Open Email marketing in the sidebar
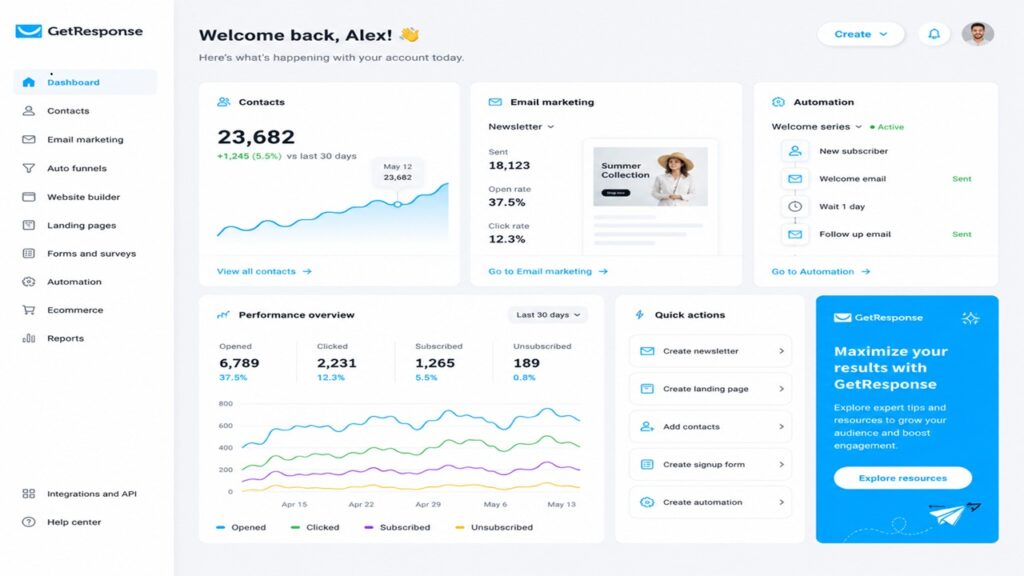The width and height of the screenshot is (1024, 576). tap(85, 139)
